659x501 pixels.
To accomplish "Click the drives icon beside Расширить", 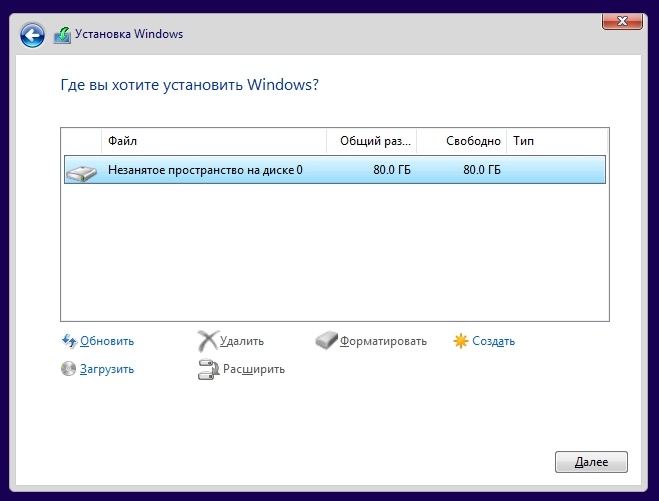I will pos(208,369).
